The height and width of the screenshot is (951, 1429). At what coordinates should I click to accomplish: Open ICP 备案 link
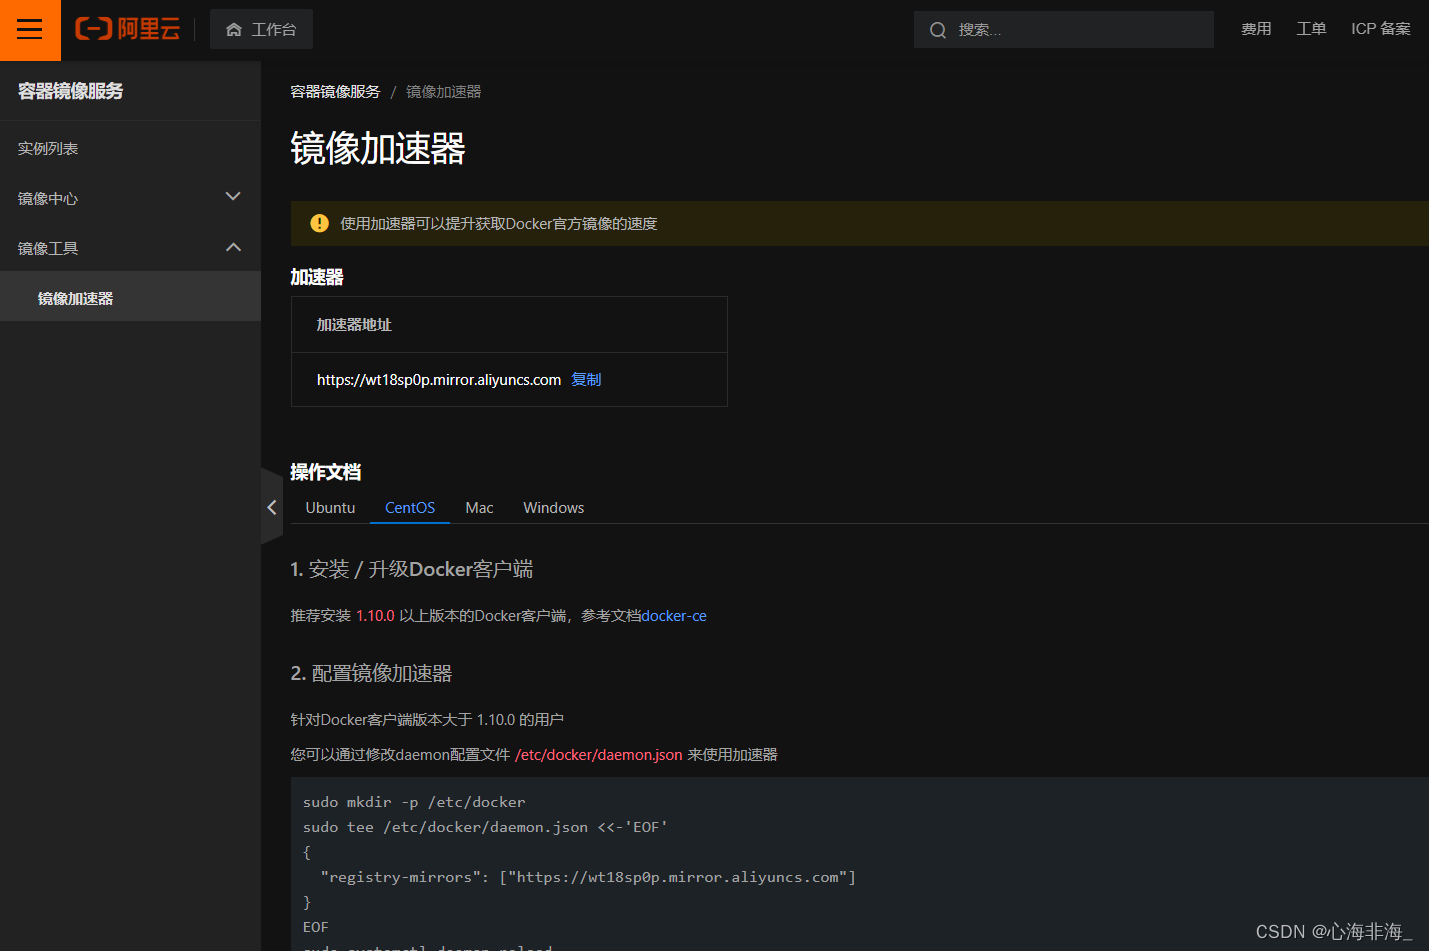[x=1381, y=29]
